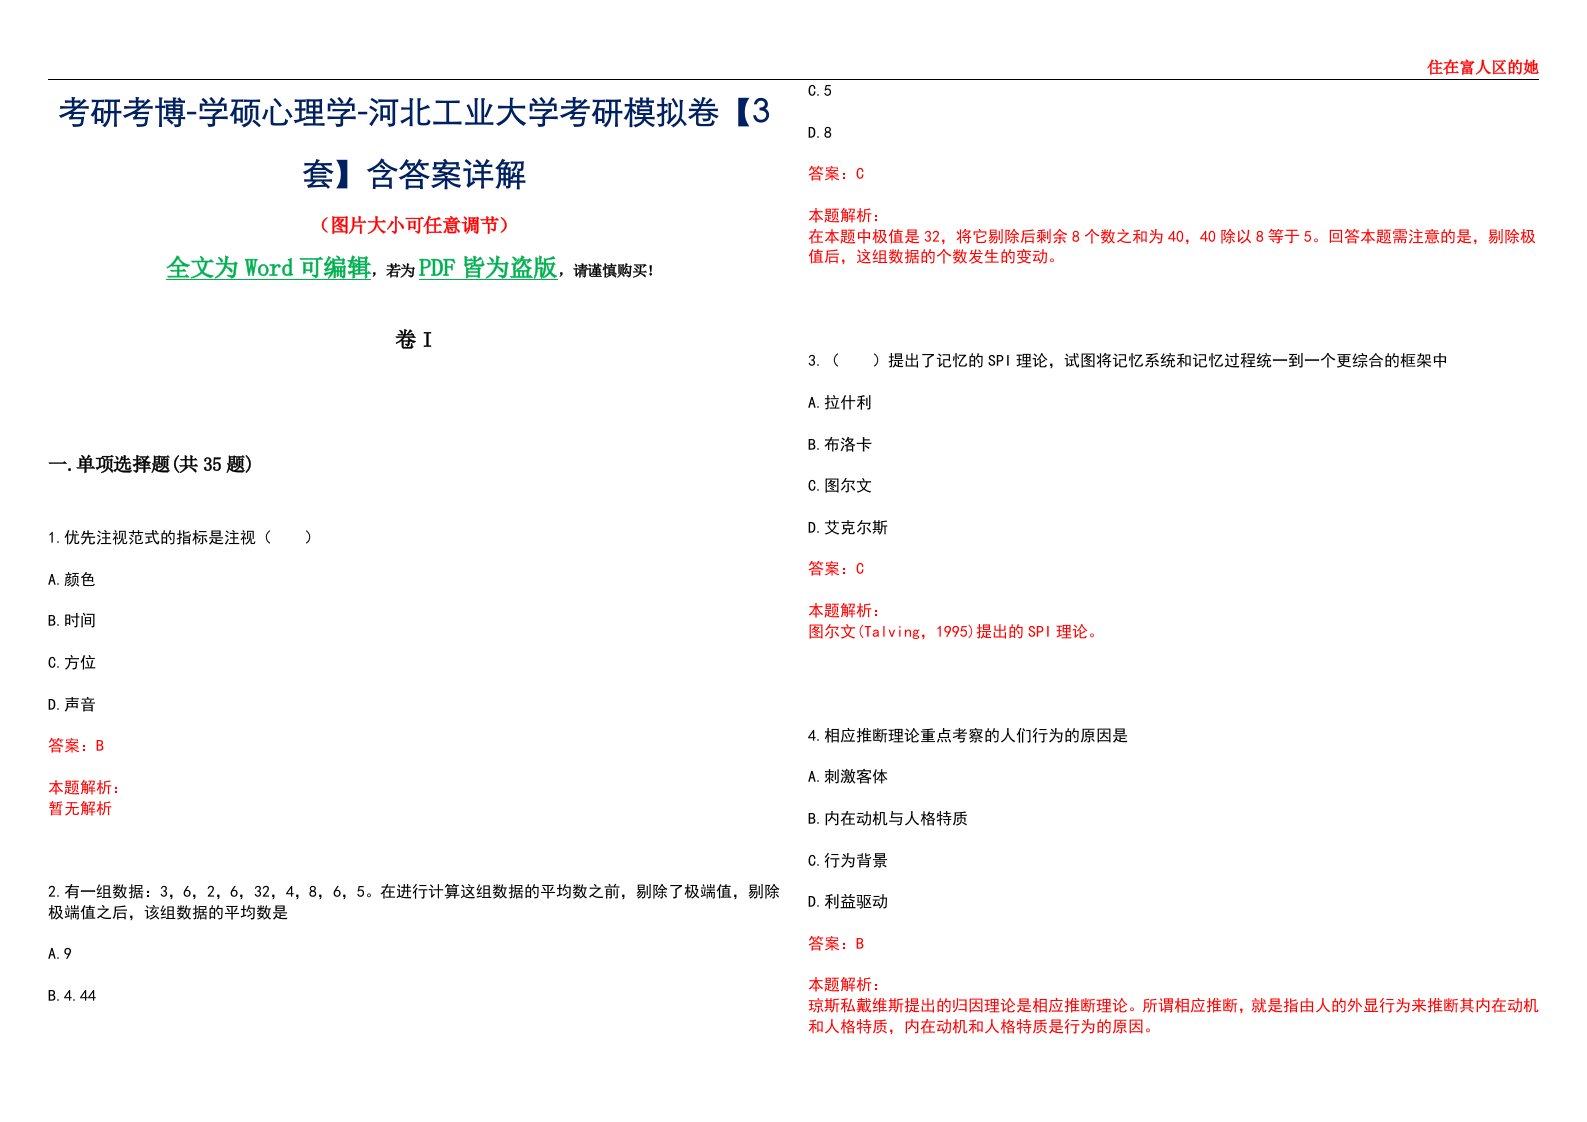
Task: Click 答案：B under question 1
Action: pyautogui.click(x=76, y=745)
